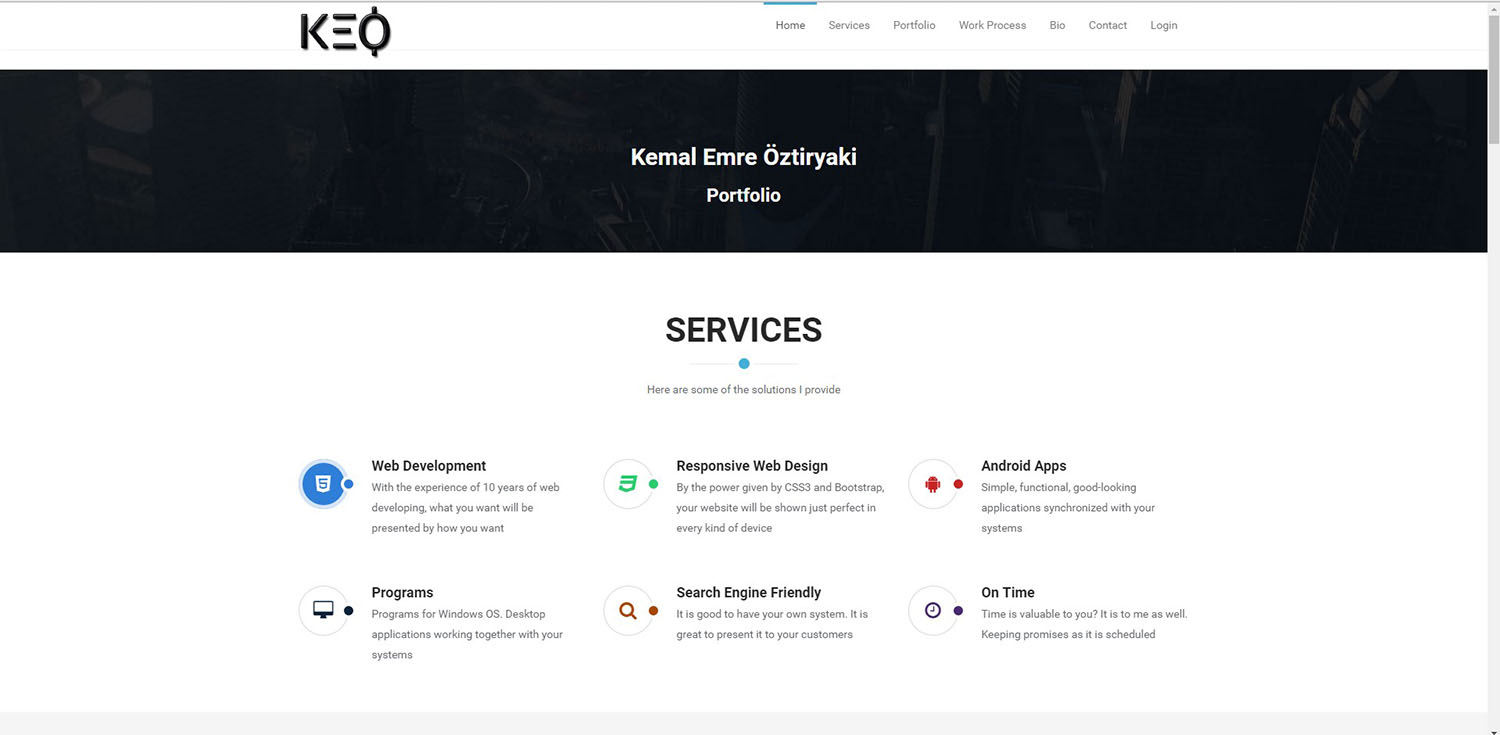Open the Home nav item
Image resolution: width=1500 pixels, height=735 pixels.
coord(790,26)
